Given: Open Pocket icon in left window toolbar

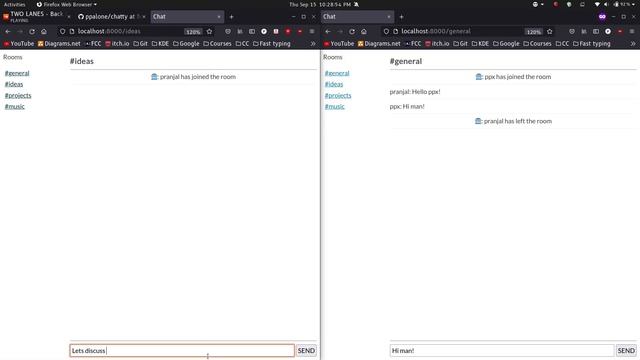Looking at the screenshot, I should (228, 31).
